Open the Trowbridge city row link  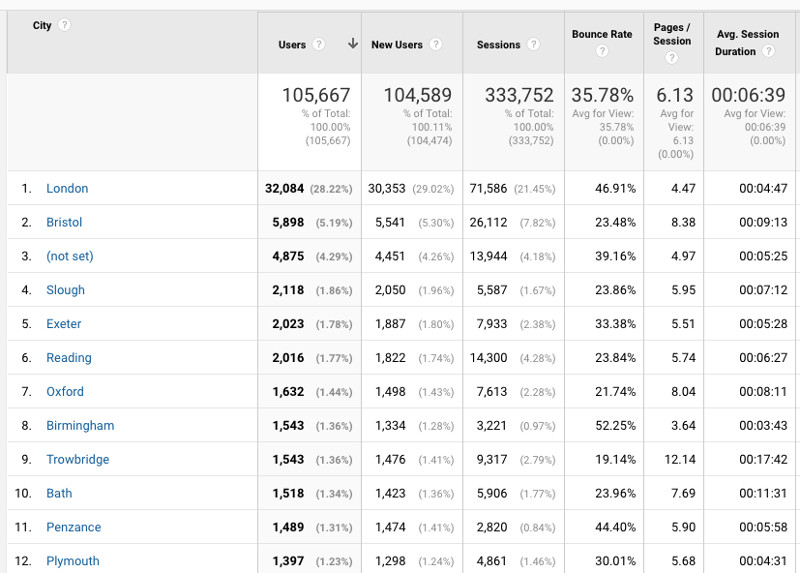coord(78,459)
